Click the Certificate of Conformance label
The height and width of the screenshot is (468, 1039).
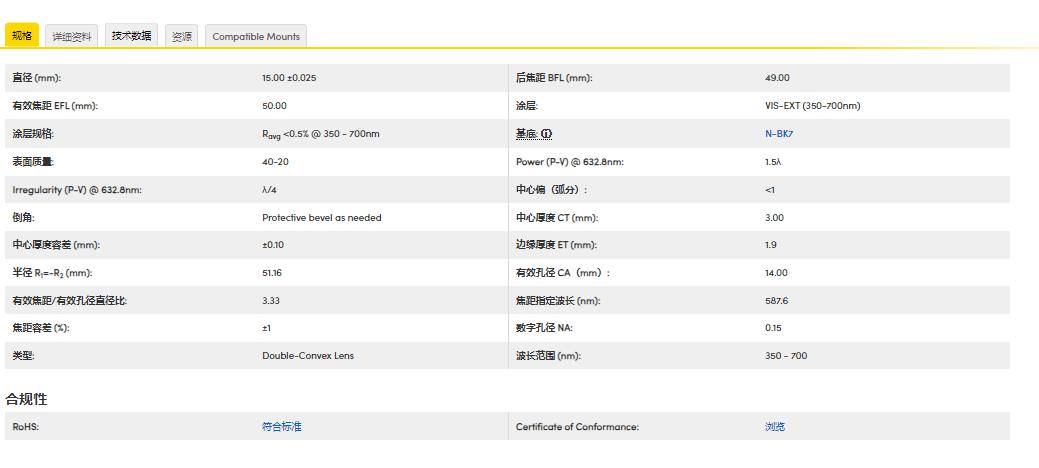[x=577, y=427]
